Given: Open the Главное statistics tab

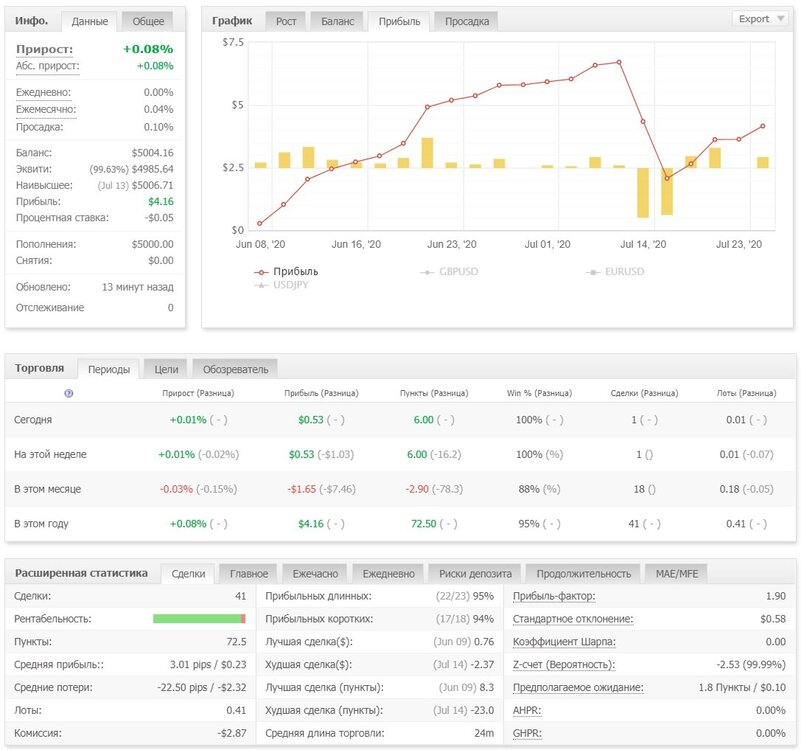Looking at the screenshot, I should click(x=248, y=574).
